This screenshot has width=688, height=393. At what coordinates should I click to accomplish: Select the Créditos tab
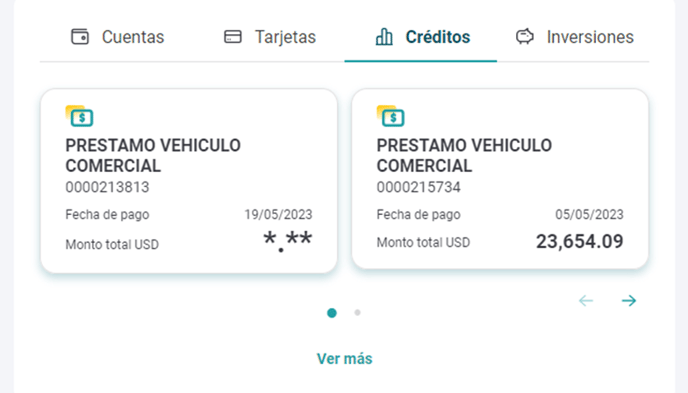[x=421, y=37]
